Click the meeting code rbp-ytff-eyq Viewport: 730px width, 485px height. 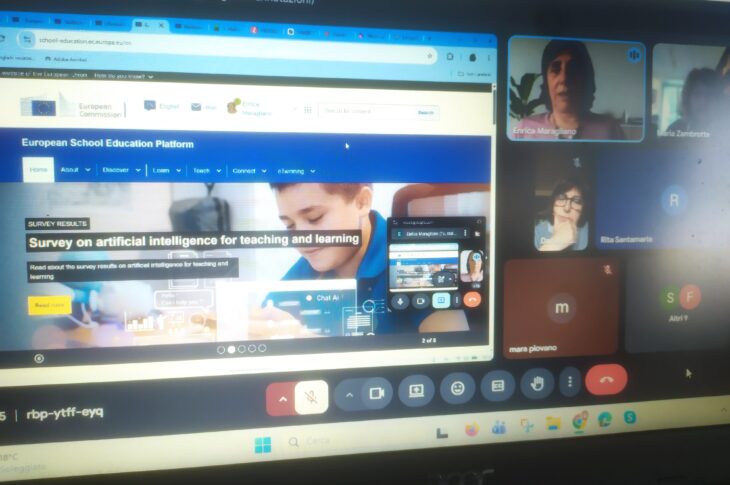pyautogui.click(x=65, y=413)
